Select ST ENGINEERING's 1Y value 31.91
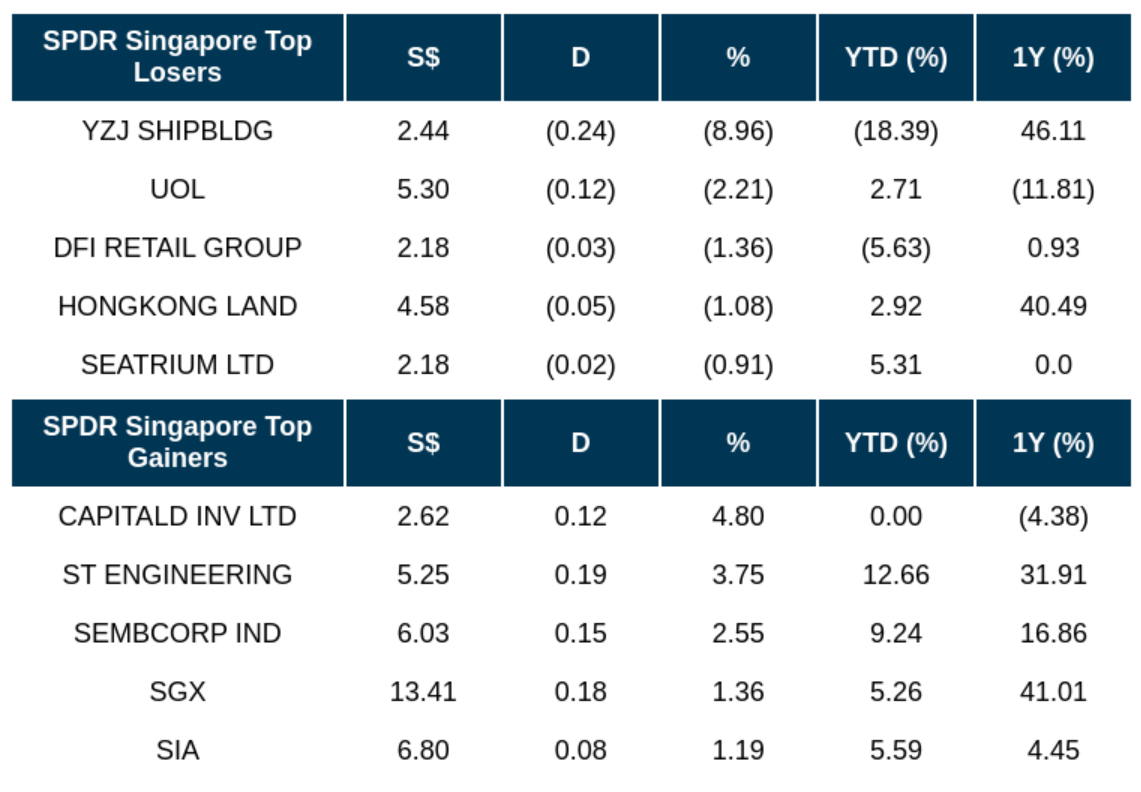This screenshot has width=1141, height=792. (1053, 575)
